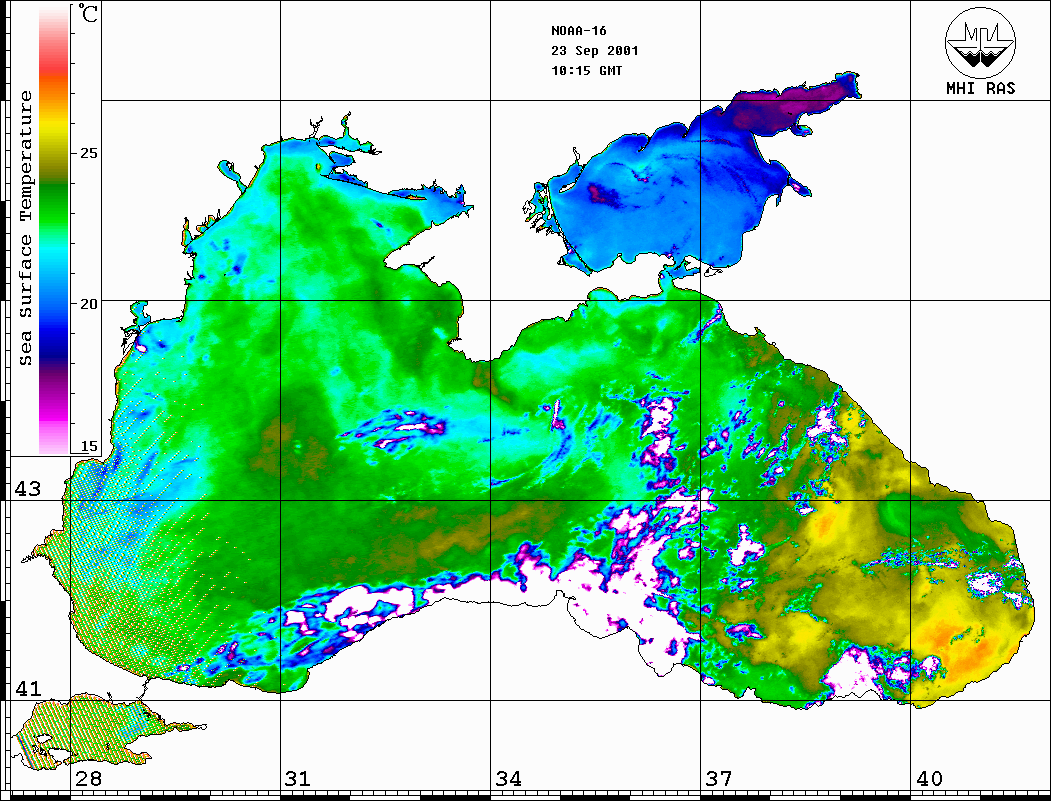This screenshot has height=801, width=1051.
Task: Click longitude label 34
Action: click(x=508, y=779)
